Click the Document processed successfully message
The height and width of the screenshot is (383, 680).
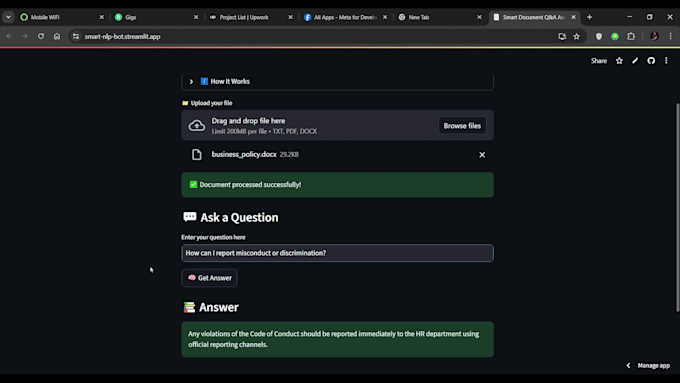(x=337, y=185)
